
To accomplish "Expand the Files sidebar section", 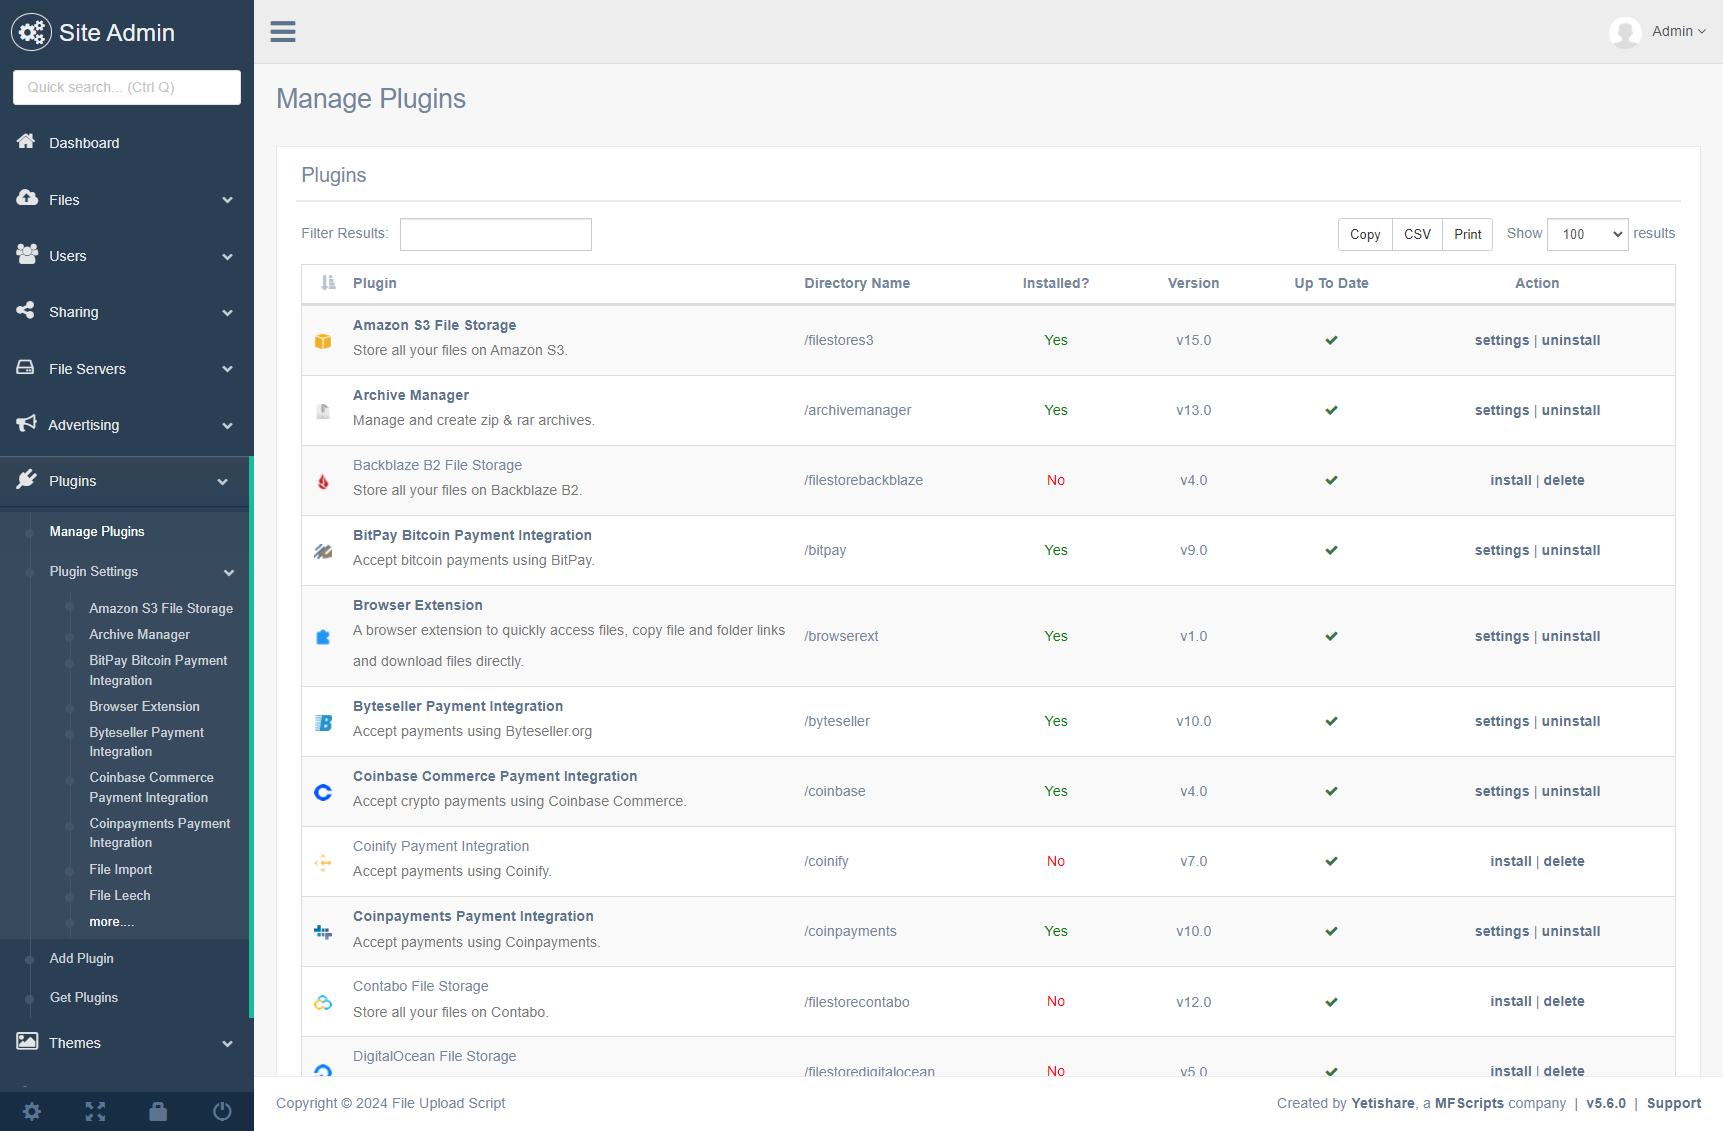I will 127,200.
